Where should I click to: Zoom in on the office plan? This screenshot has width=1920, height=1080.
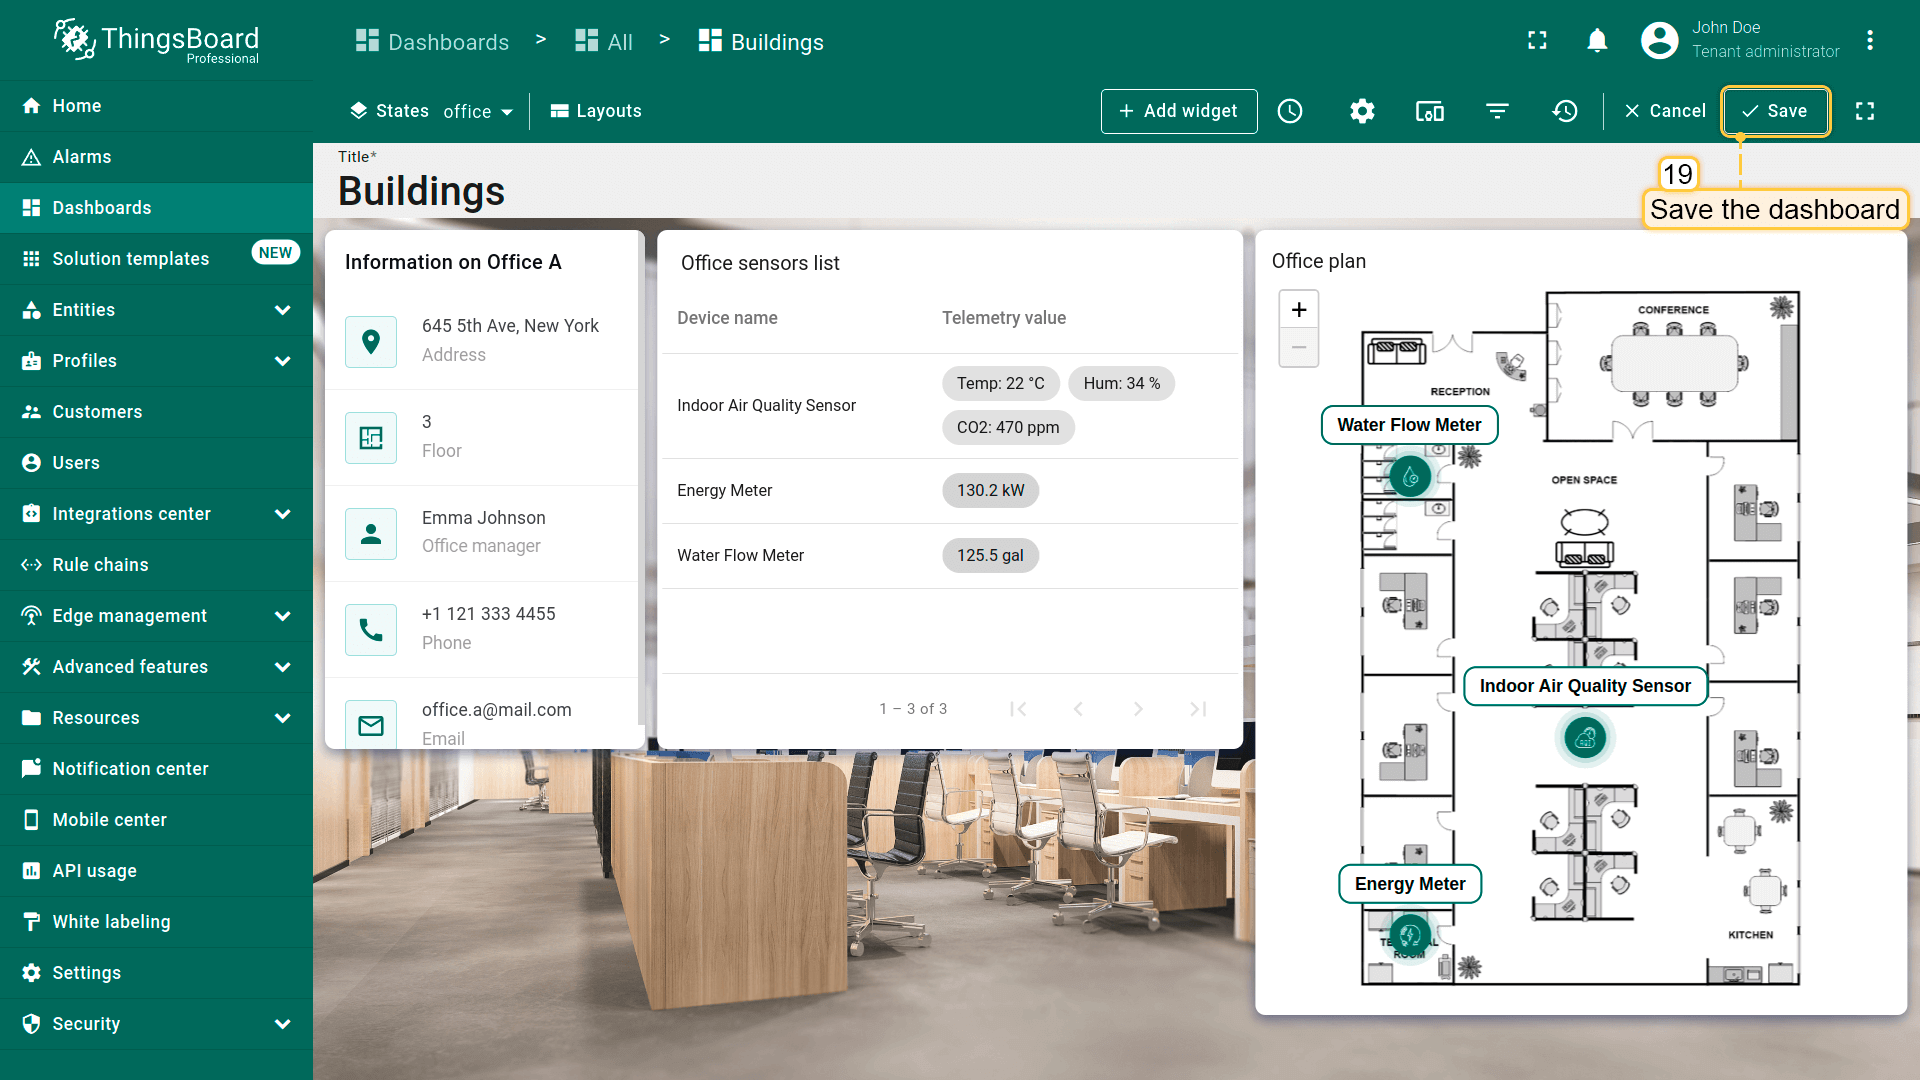coord(1299,310)
